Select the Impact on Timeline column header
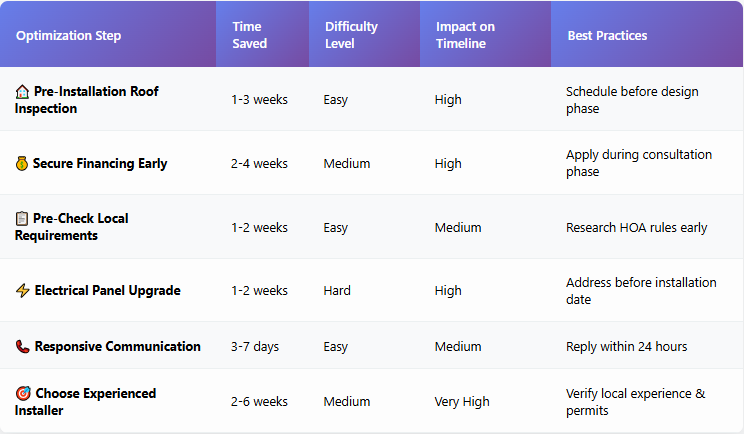744x434 pixels. tap(465, 35)
